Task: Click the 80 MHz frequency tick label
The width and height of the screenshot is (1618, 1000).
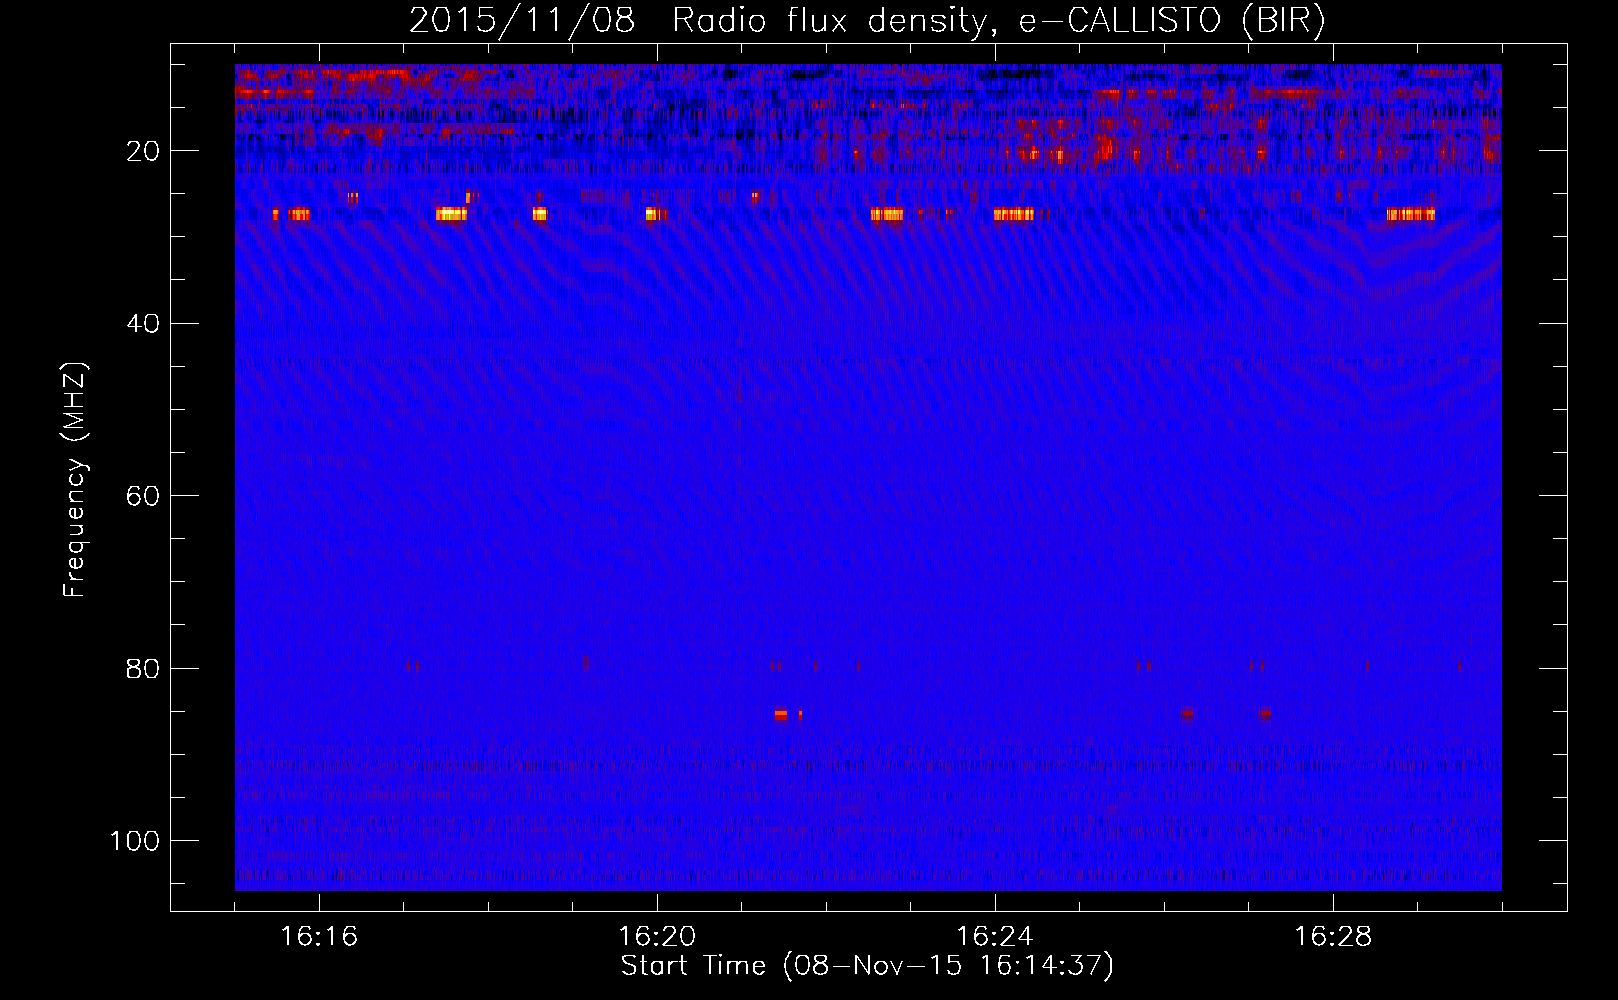Action: 143,668
